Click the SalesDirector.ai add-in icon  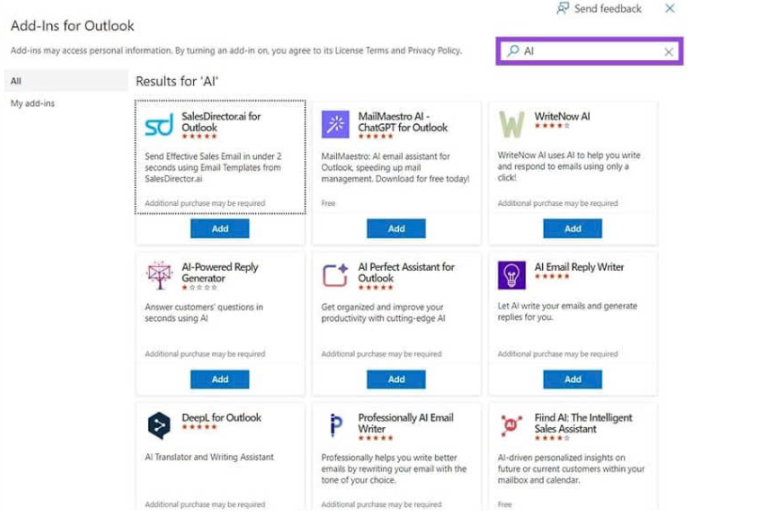(x=159, y=126)
